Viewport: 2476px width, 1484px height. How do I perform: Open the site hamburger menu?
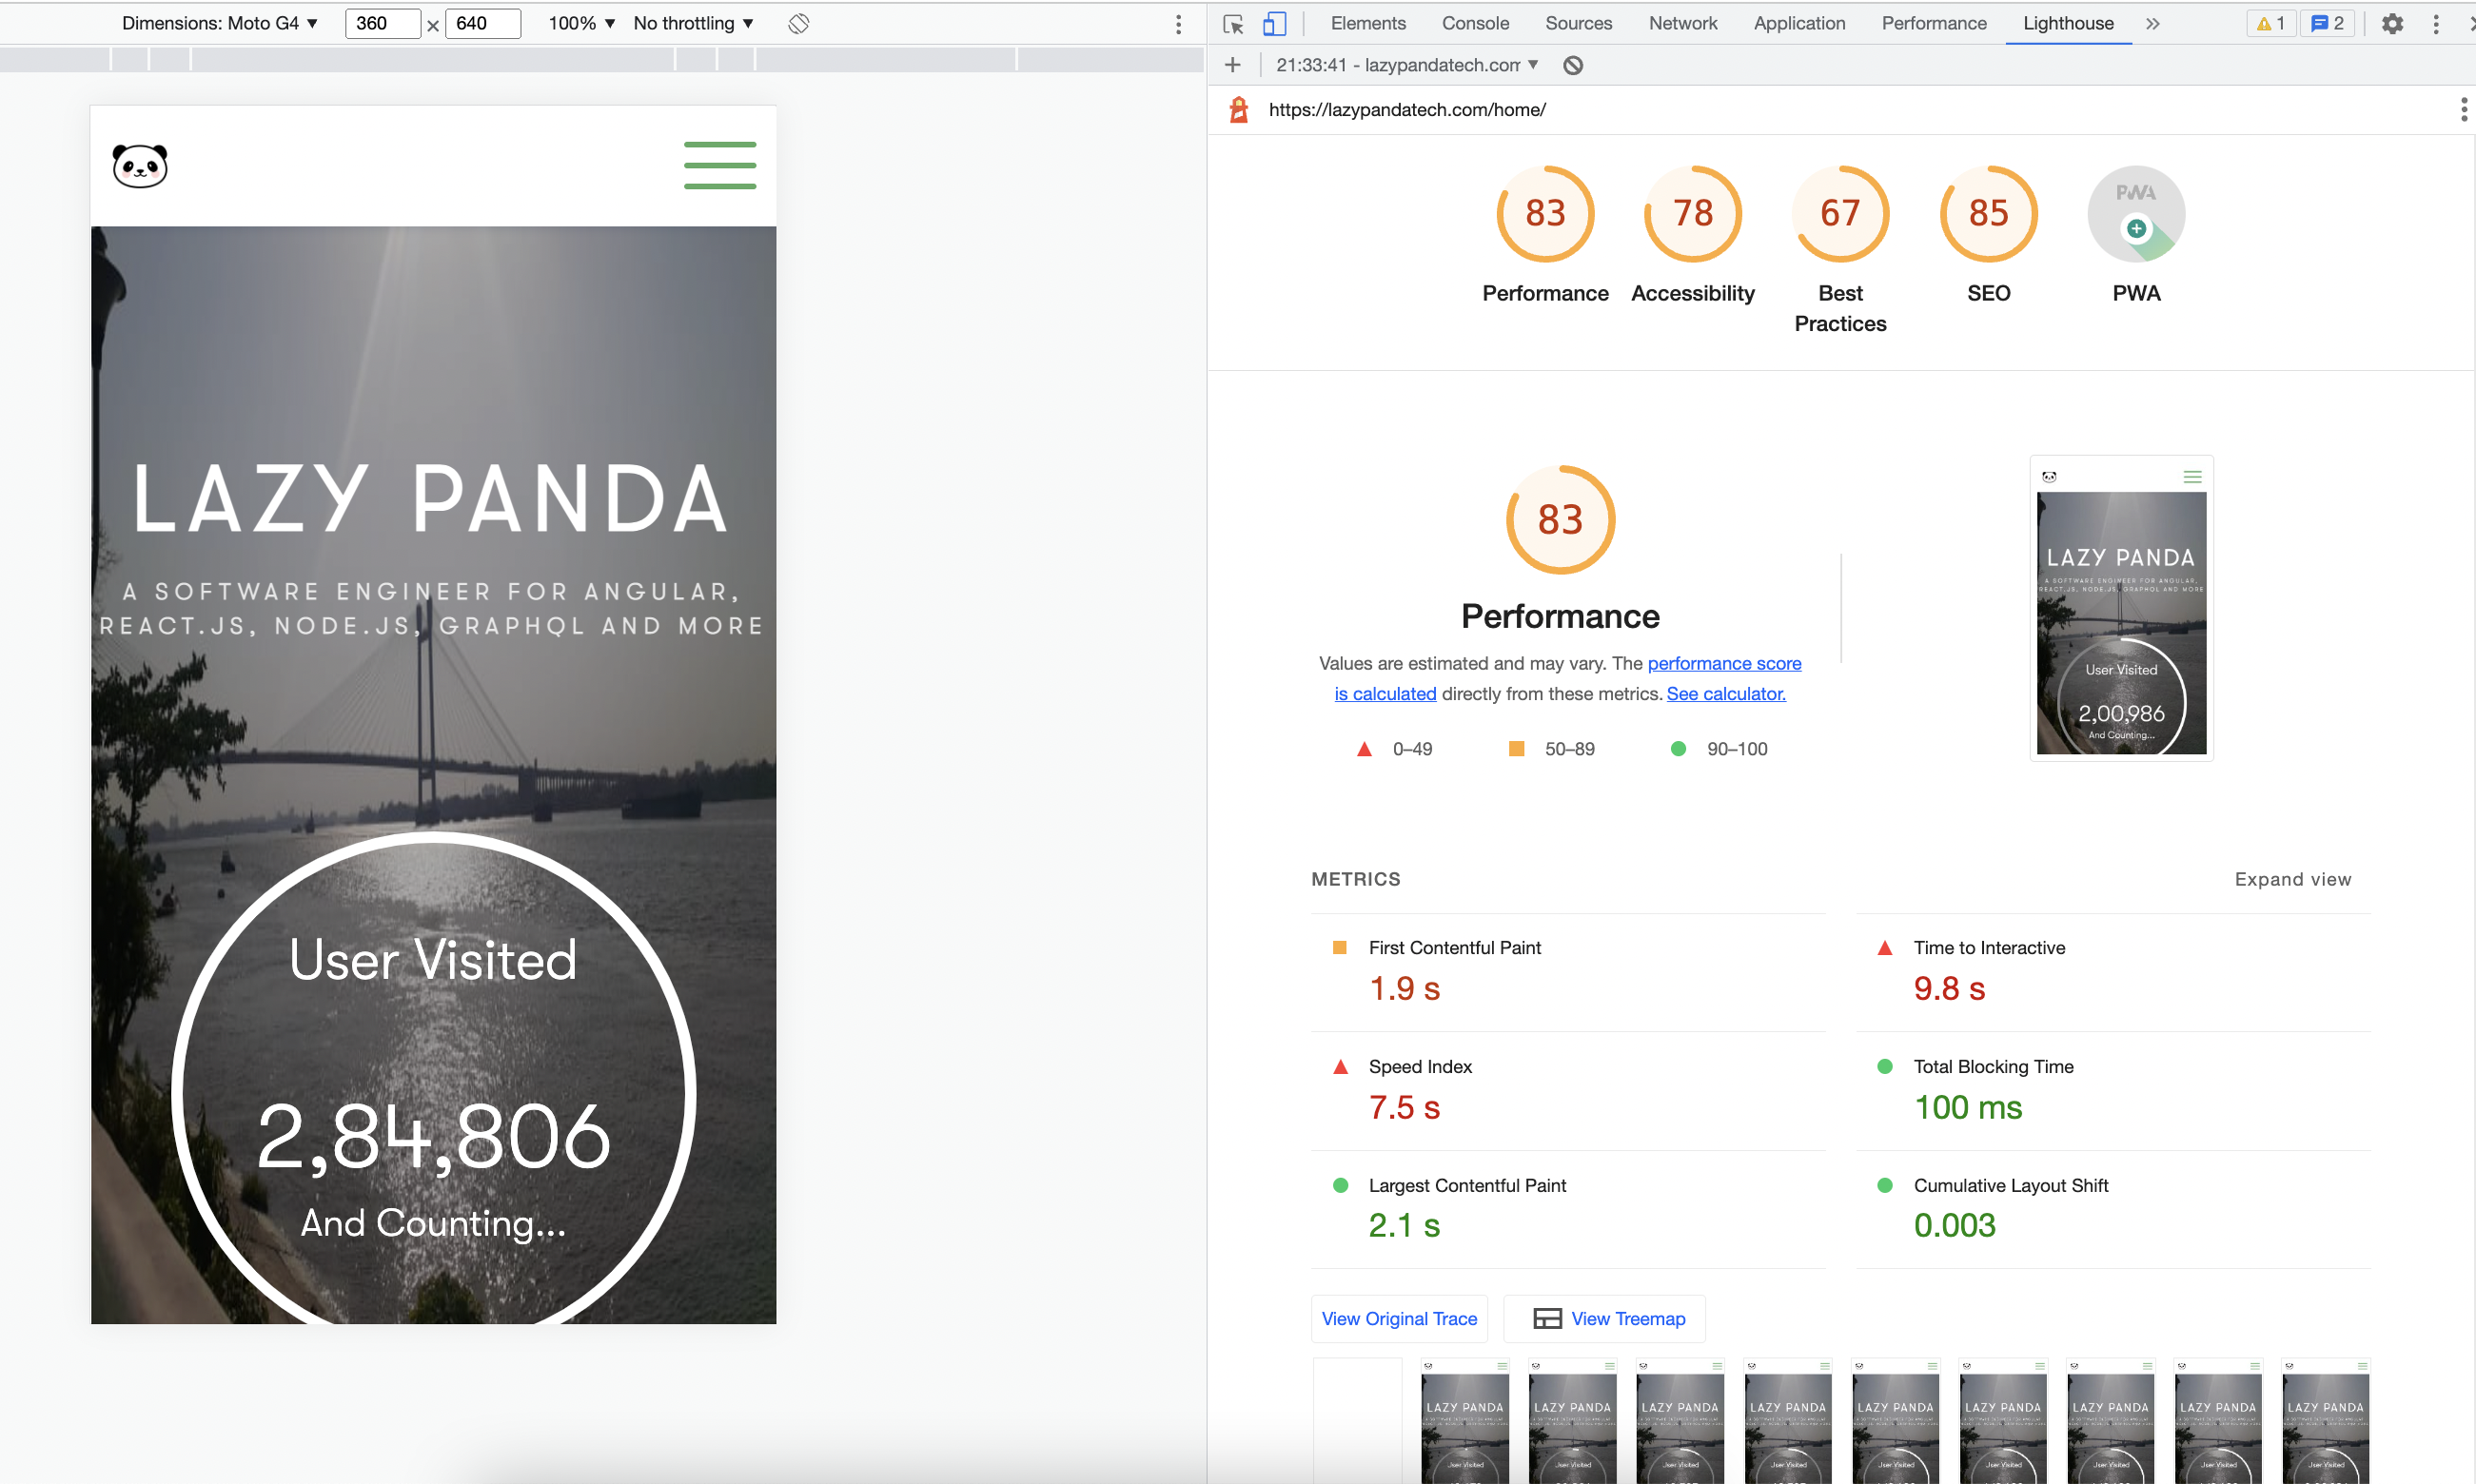pos(720,166)
